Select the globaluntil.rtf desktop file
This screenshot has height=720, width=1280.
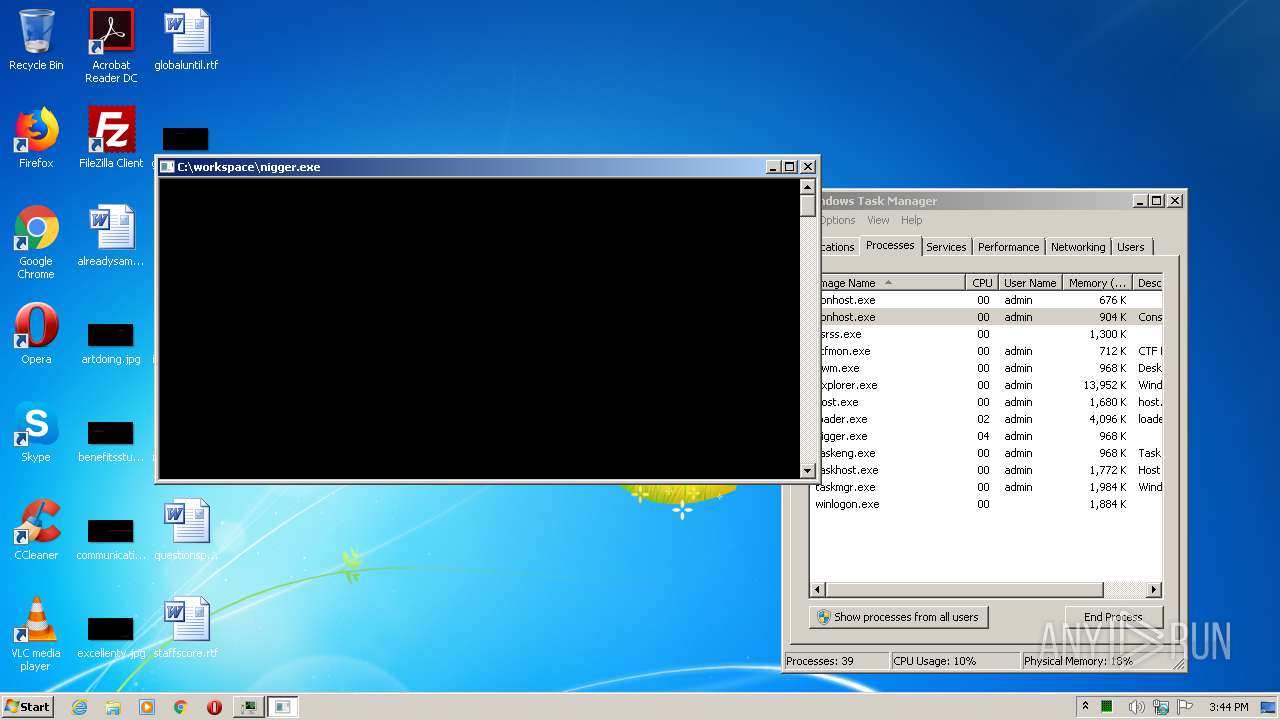tap(186, 40)
